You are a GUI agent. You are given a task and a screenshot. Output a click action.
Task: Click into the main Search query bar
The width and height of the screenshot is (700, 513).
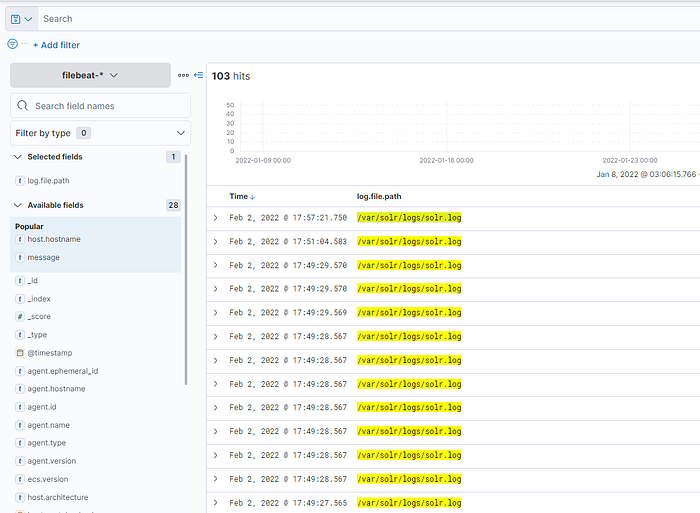click(x=369, y=19)
